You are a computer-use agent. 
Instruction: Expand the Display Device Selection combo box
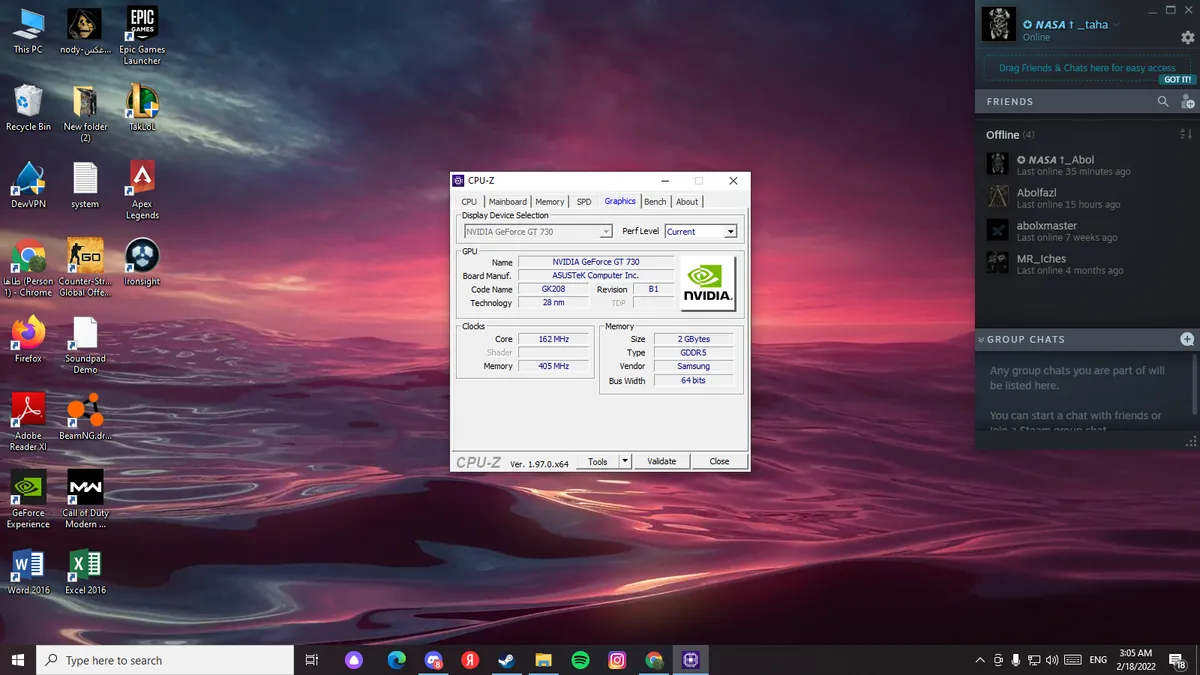(x=537, y=231)
